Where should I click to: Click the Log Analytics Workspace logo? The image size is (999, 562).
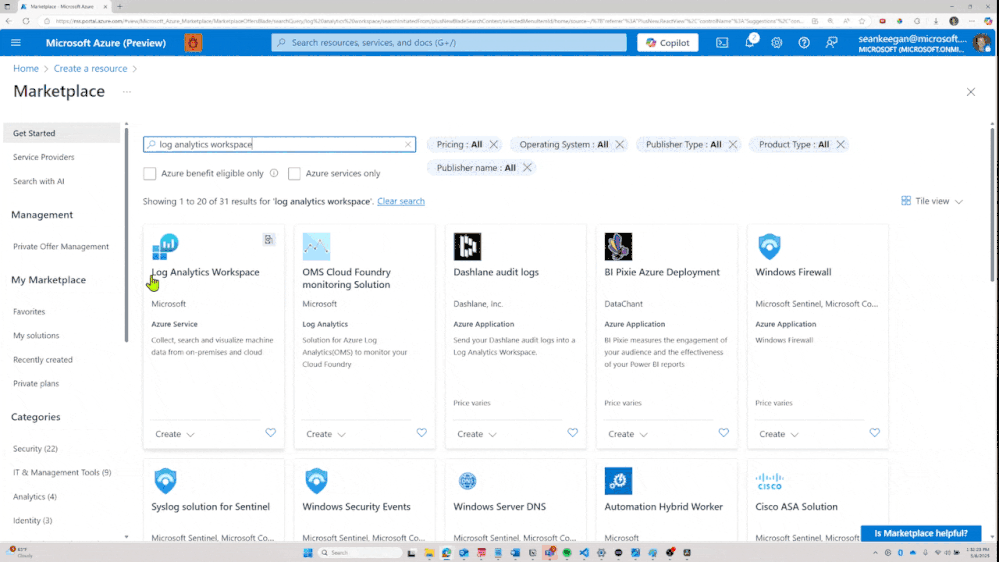[166, 247]
